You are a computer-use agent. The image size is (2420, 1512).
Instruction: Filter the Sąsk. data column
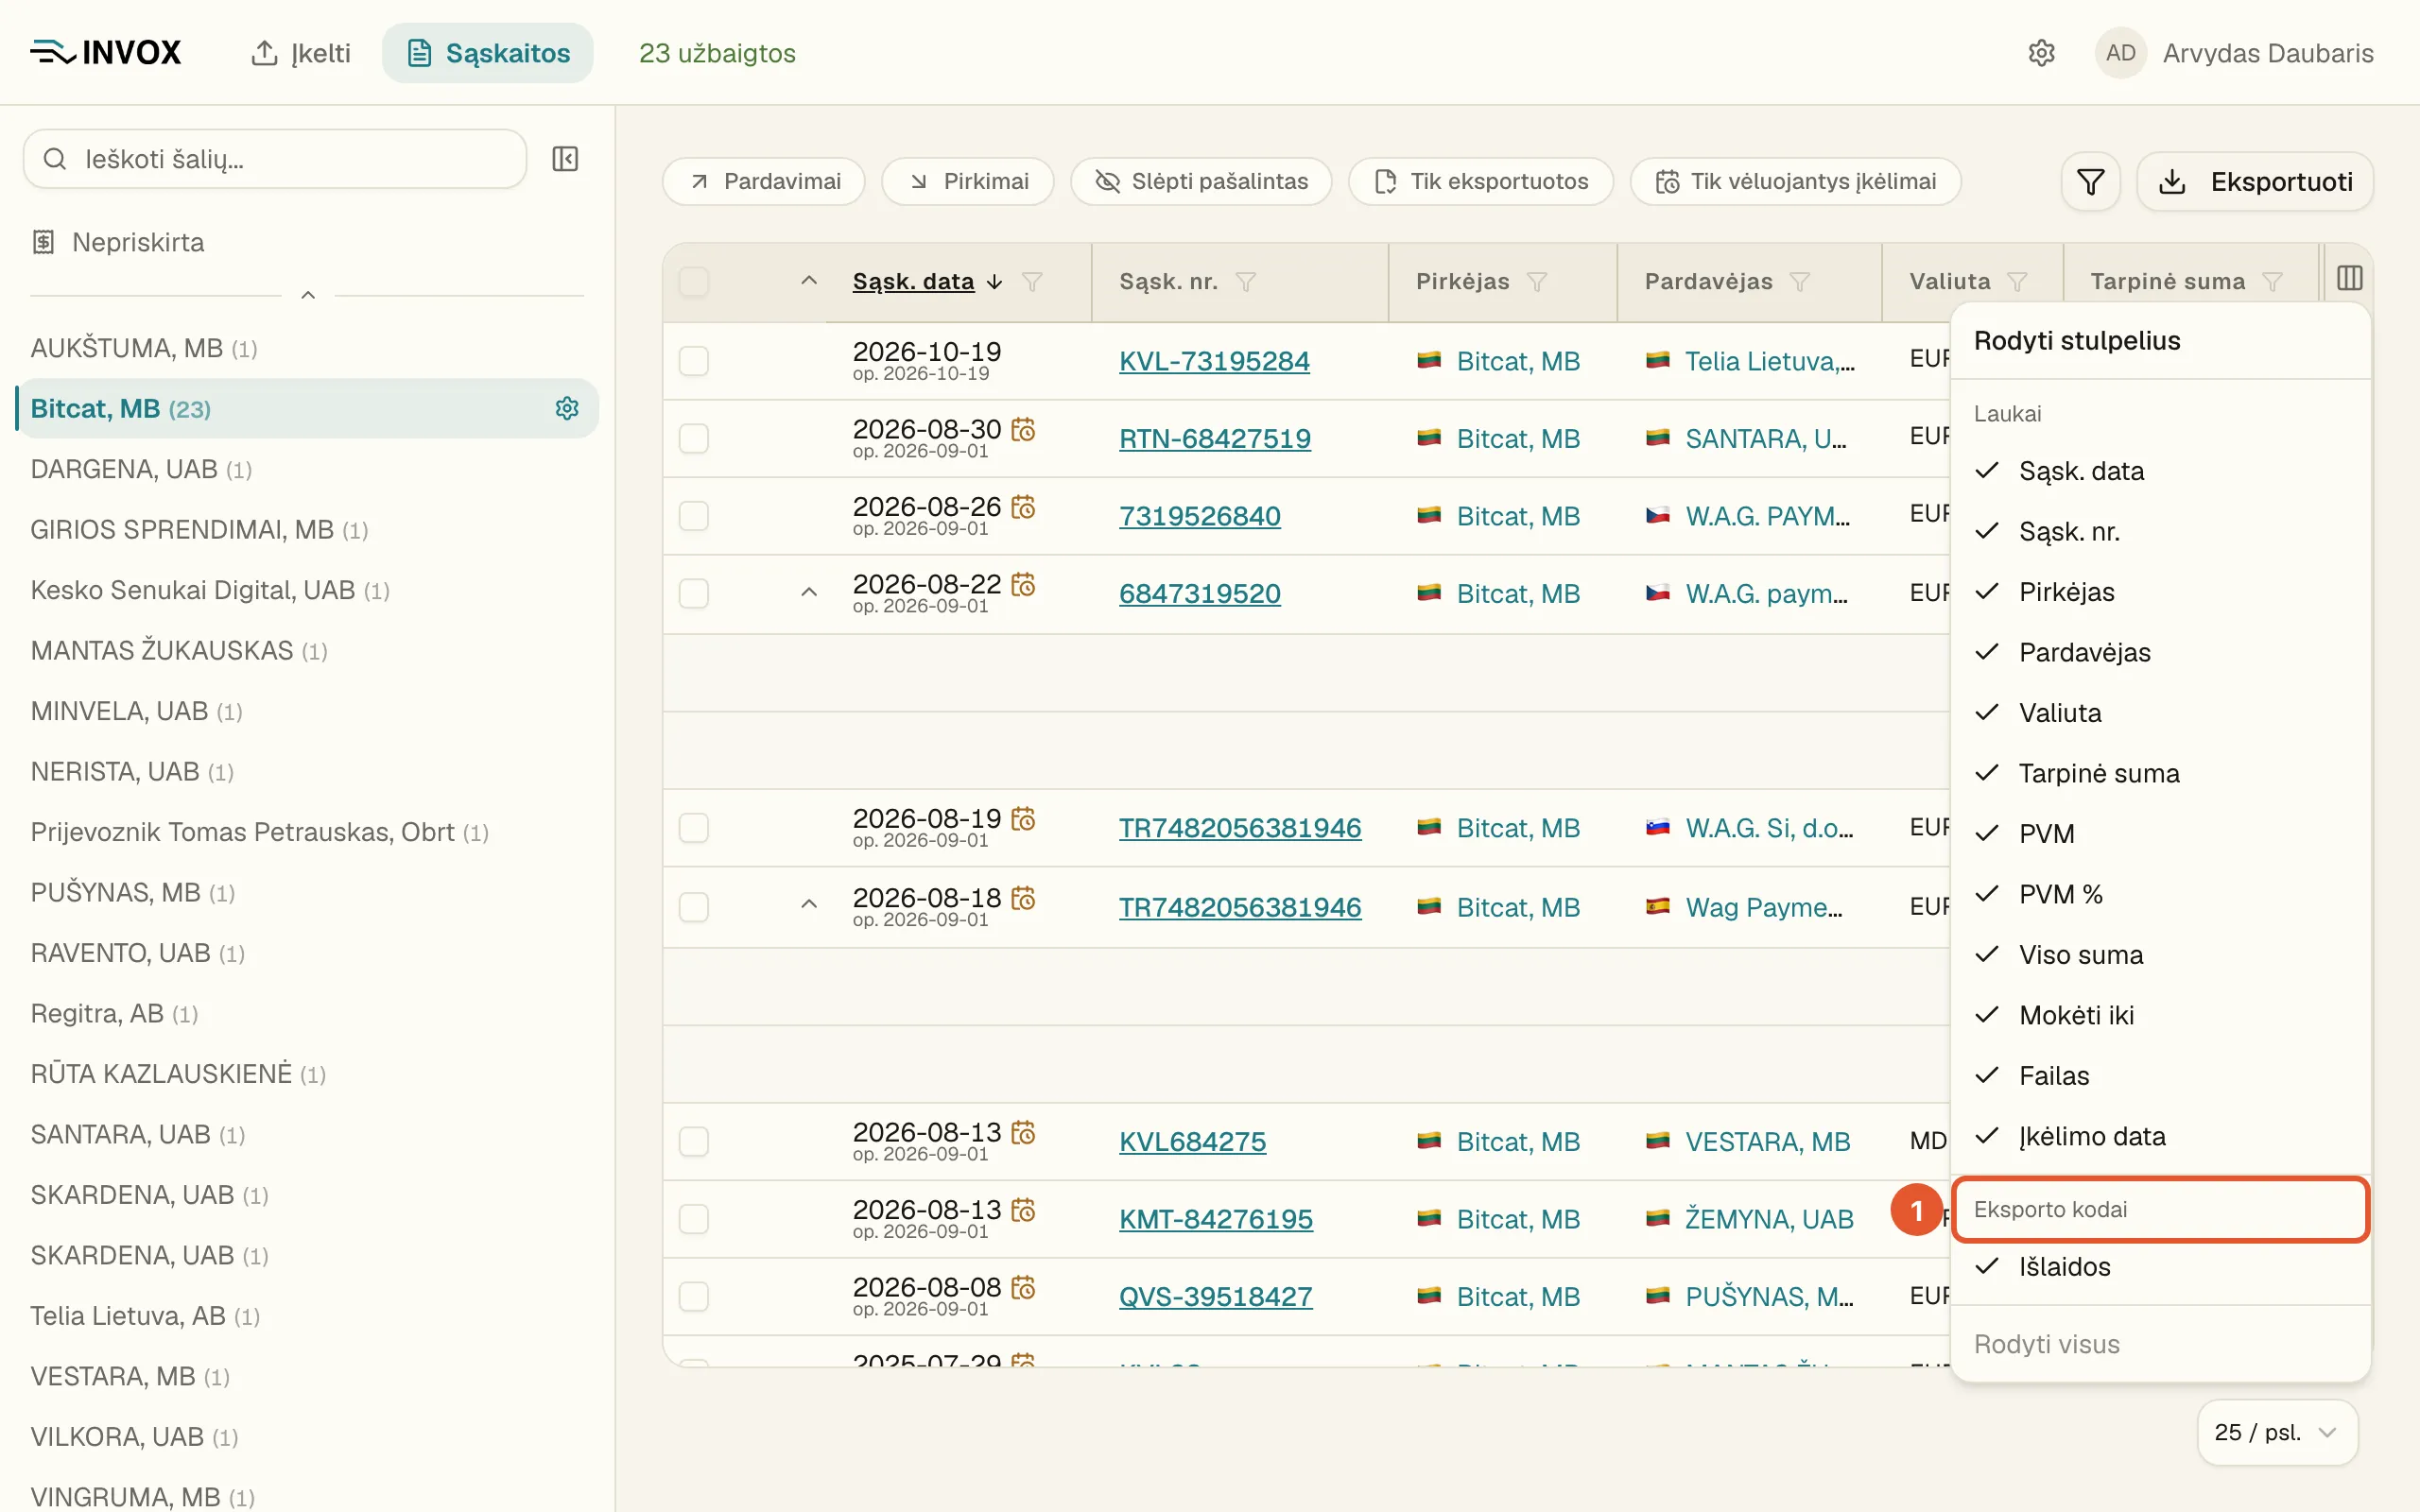point(1032,282)
